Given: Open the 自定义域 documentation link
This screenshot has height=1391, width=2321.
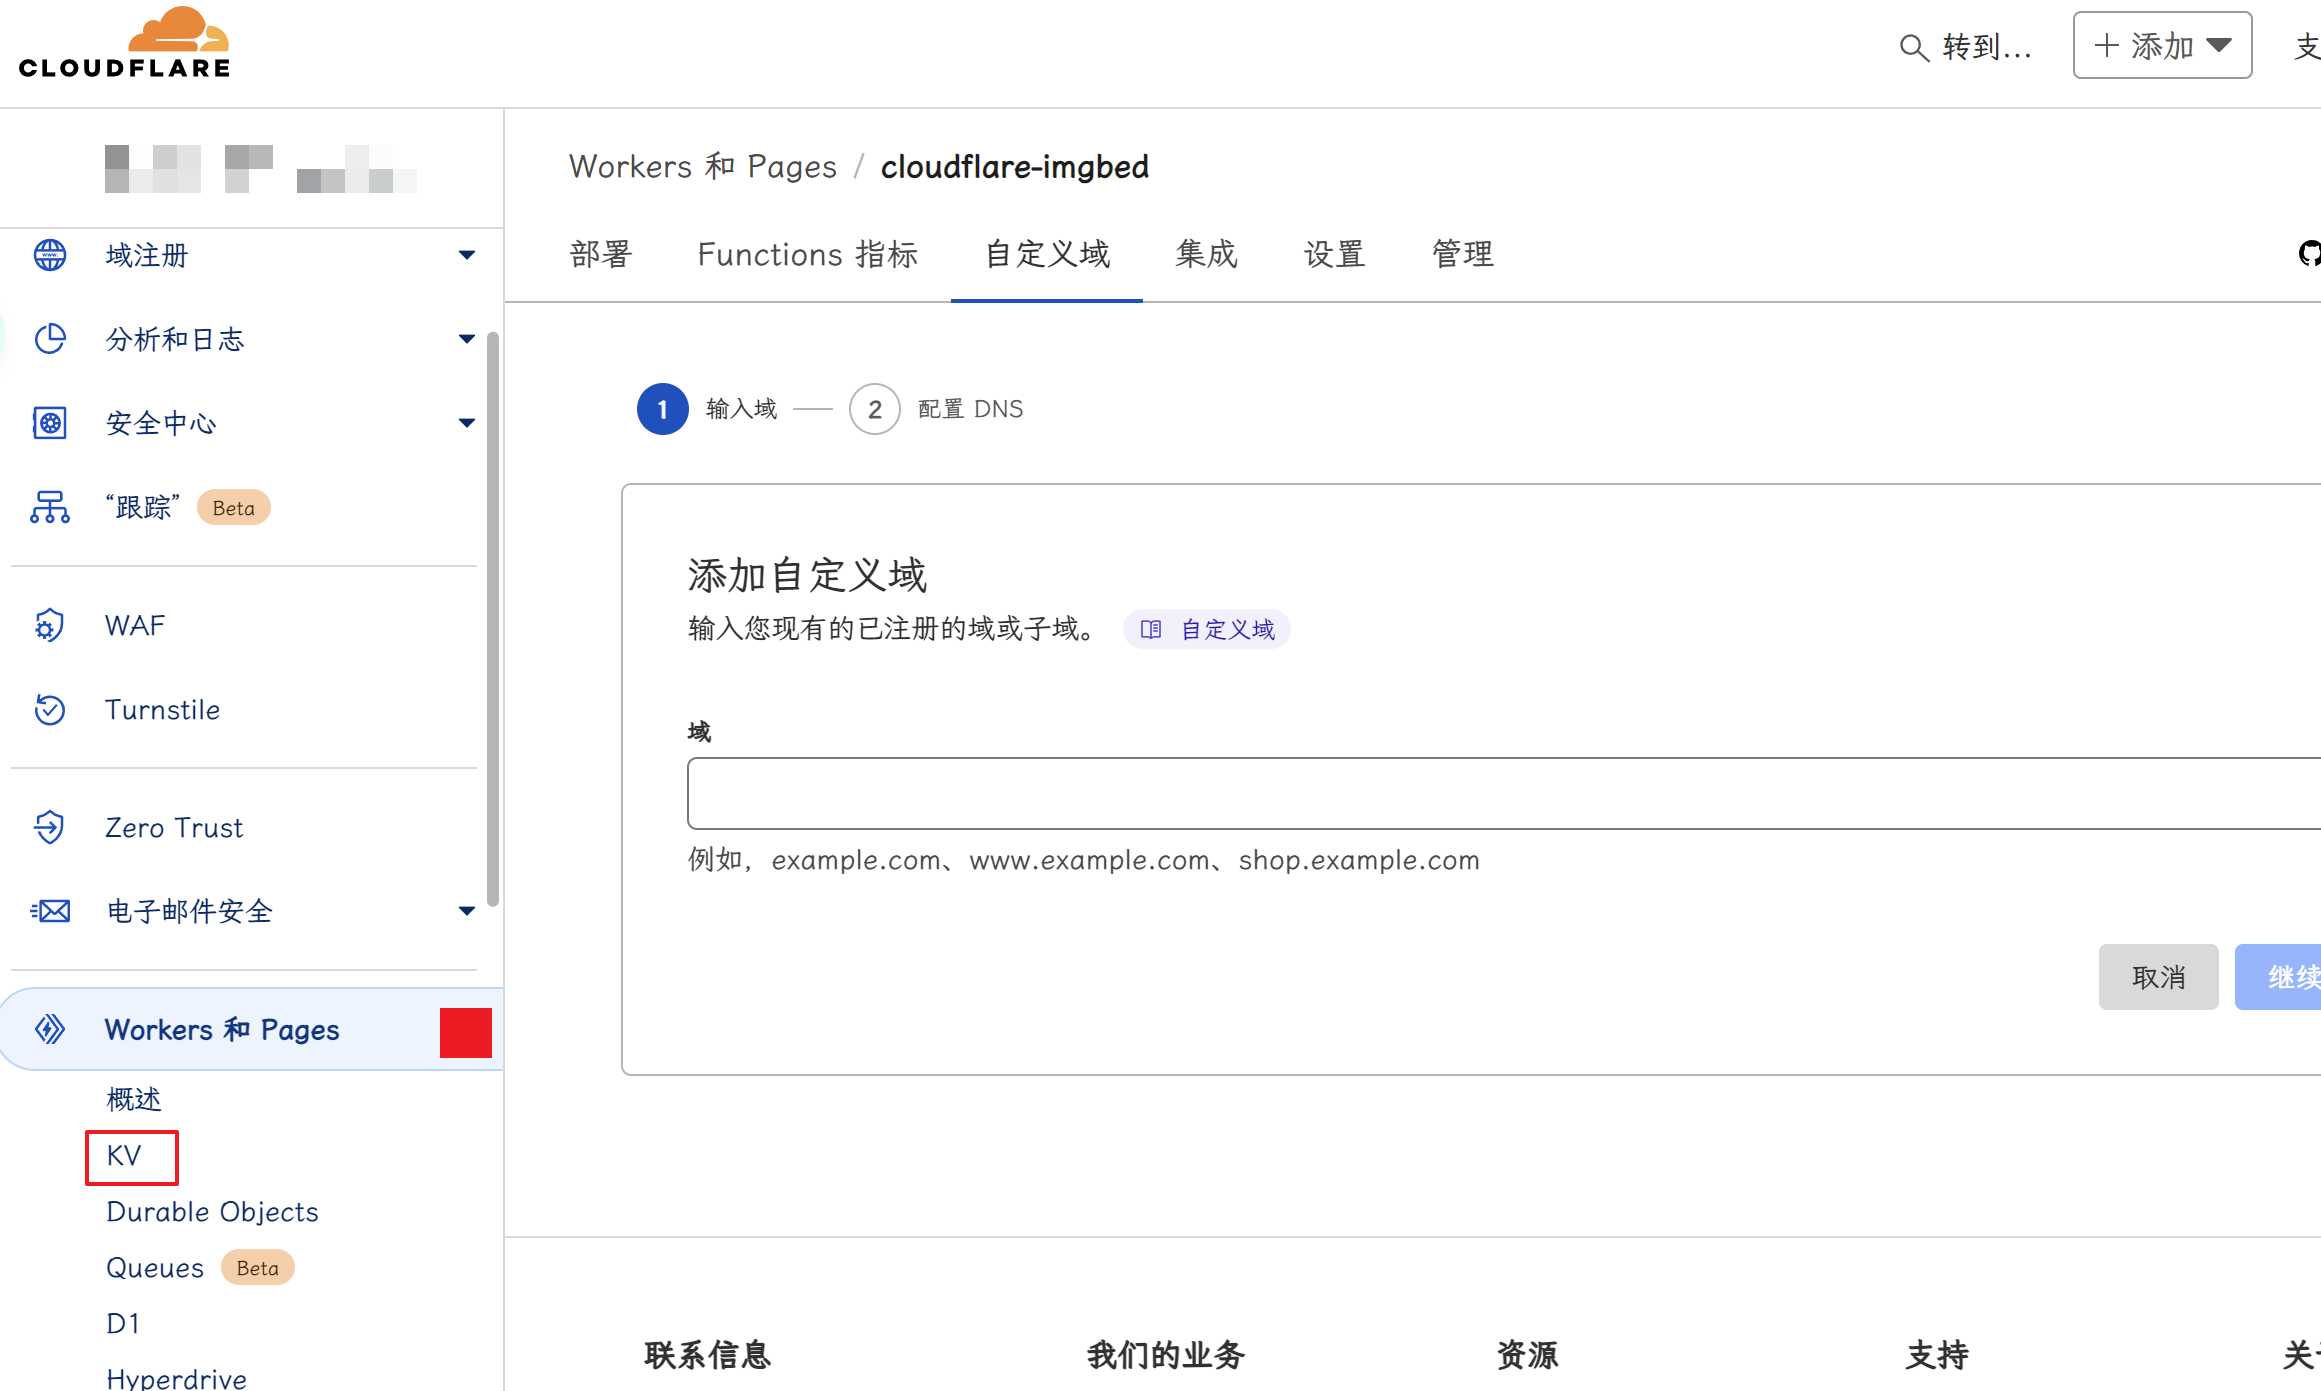Looking at the screenshot, I should (x=1207, y=629).
